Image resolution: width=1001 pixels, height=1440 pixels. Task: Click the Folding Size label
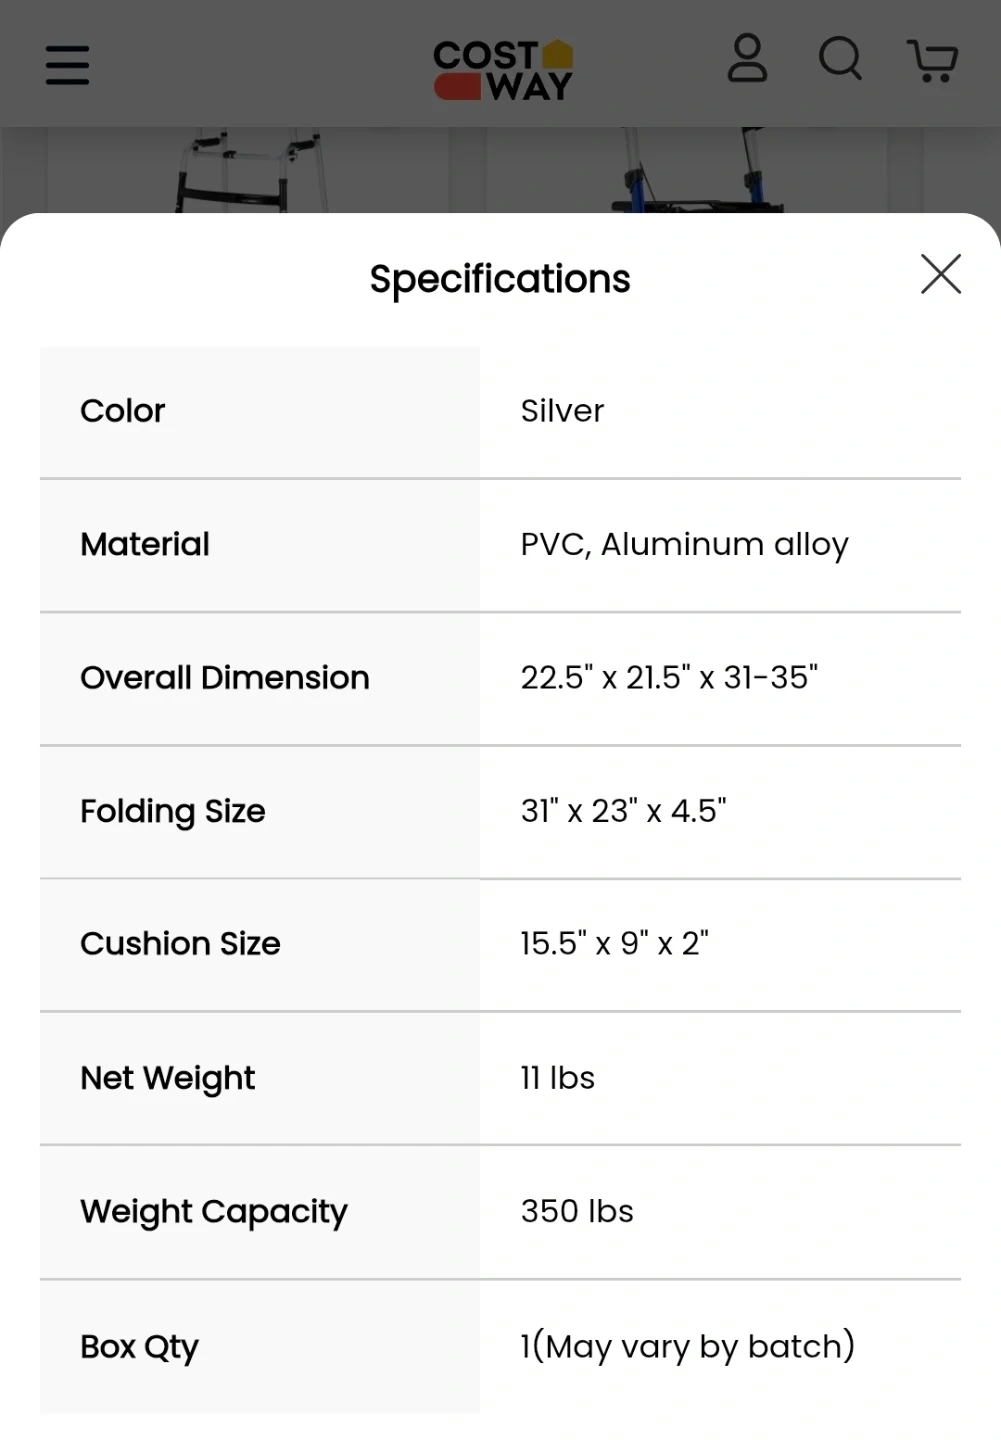pyautogui.click(x=173, y=811)
